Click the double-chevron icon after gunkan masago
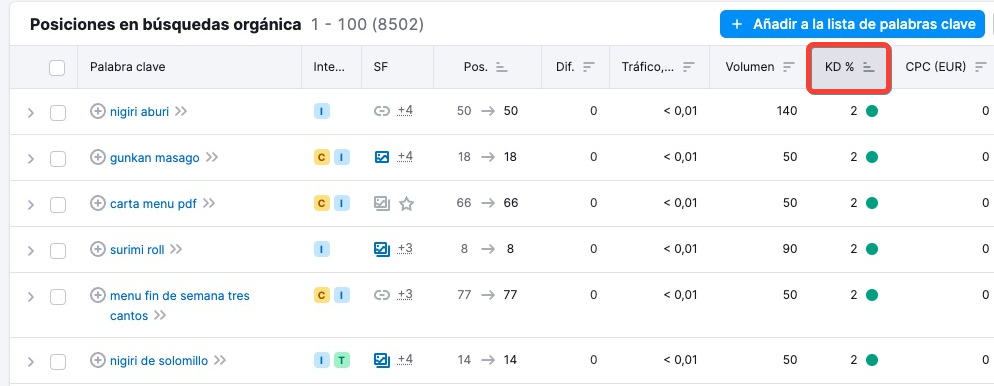This screenshot has height=386, width=994. point(212,157)
